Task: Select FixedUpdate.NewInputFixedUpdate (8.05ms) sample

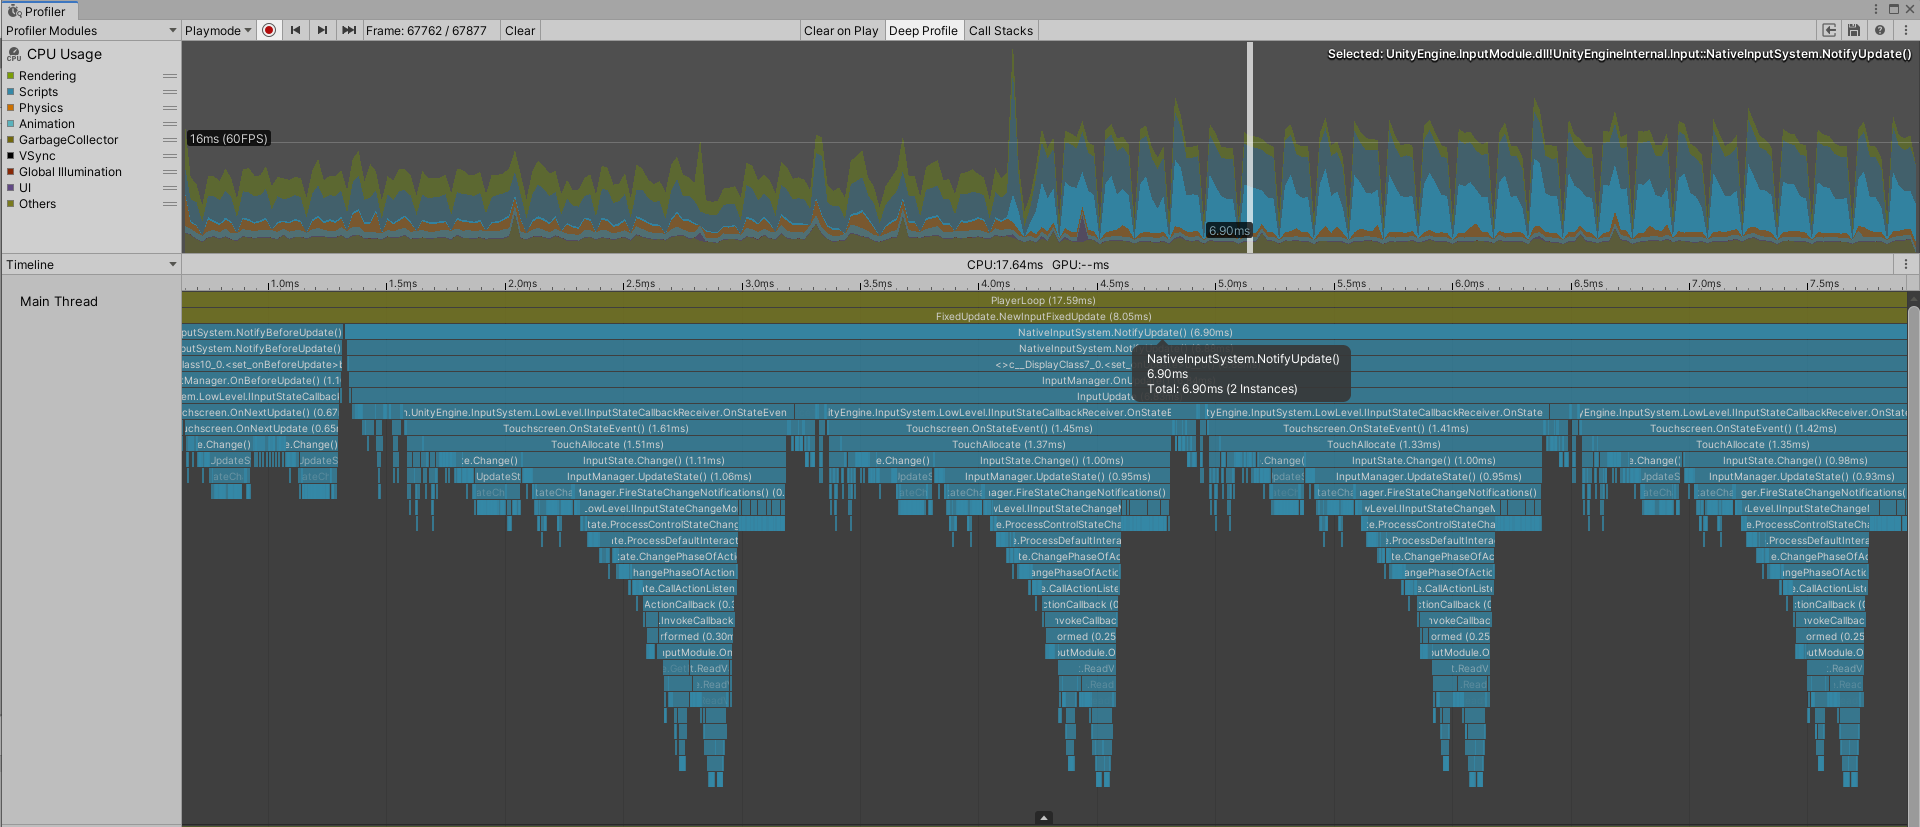Action: (x=1044, y=316)
